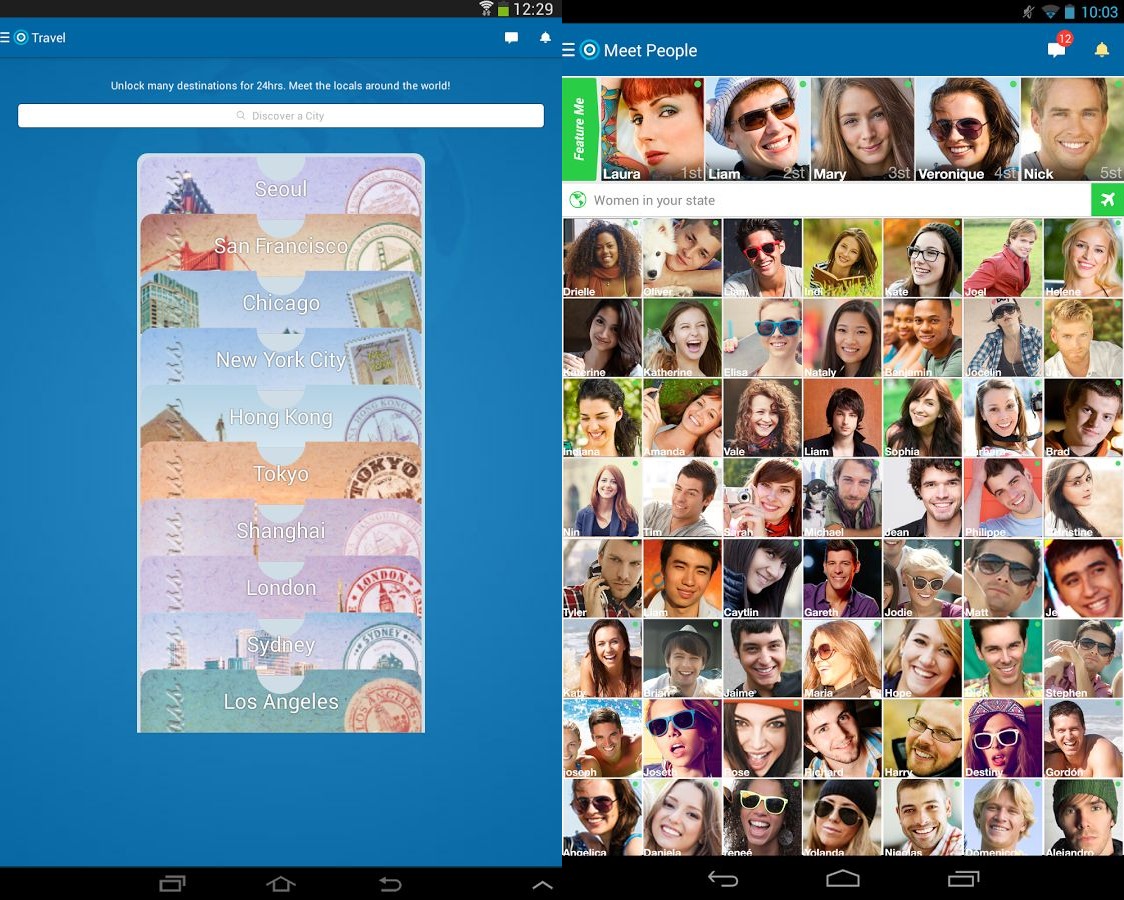1124x900 pixels.
Task: Open messages showing 12 unread notifications
Action: (x=1056, y=49)
